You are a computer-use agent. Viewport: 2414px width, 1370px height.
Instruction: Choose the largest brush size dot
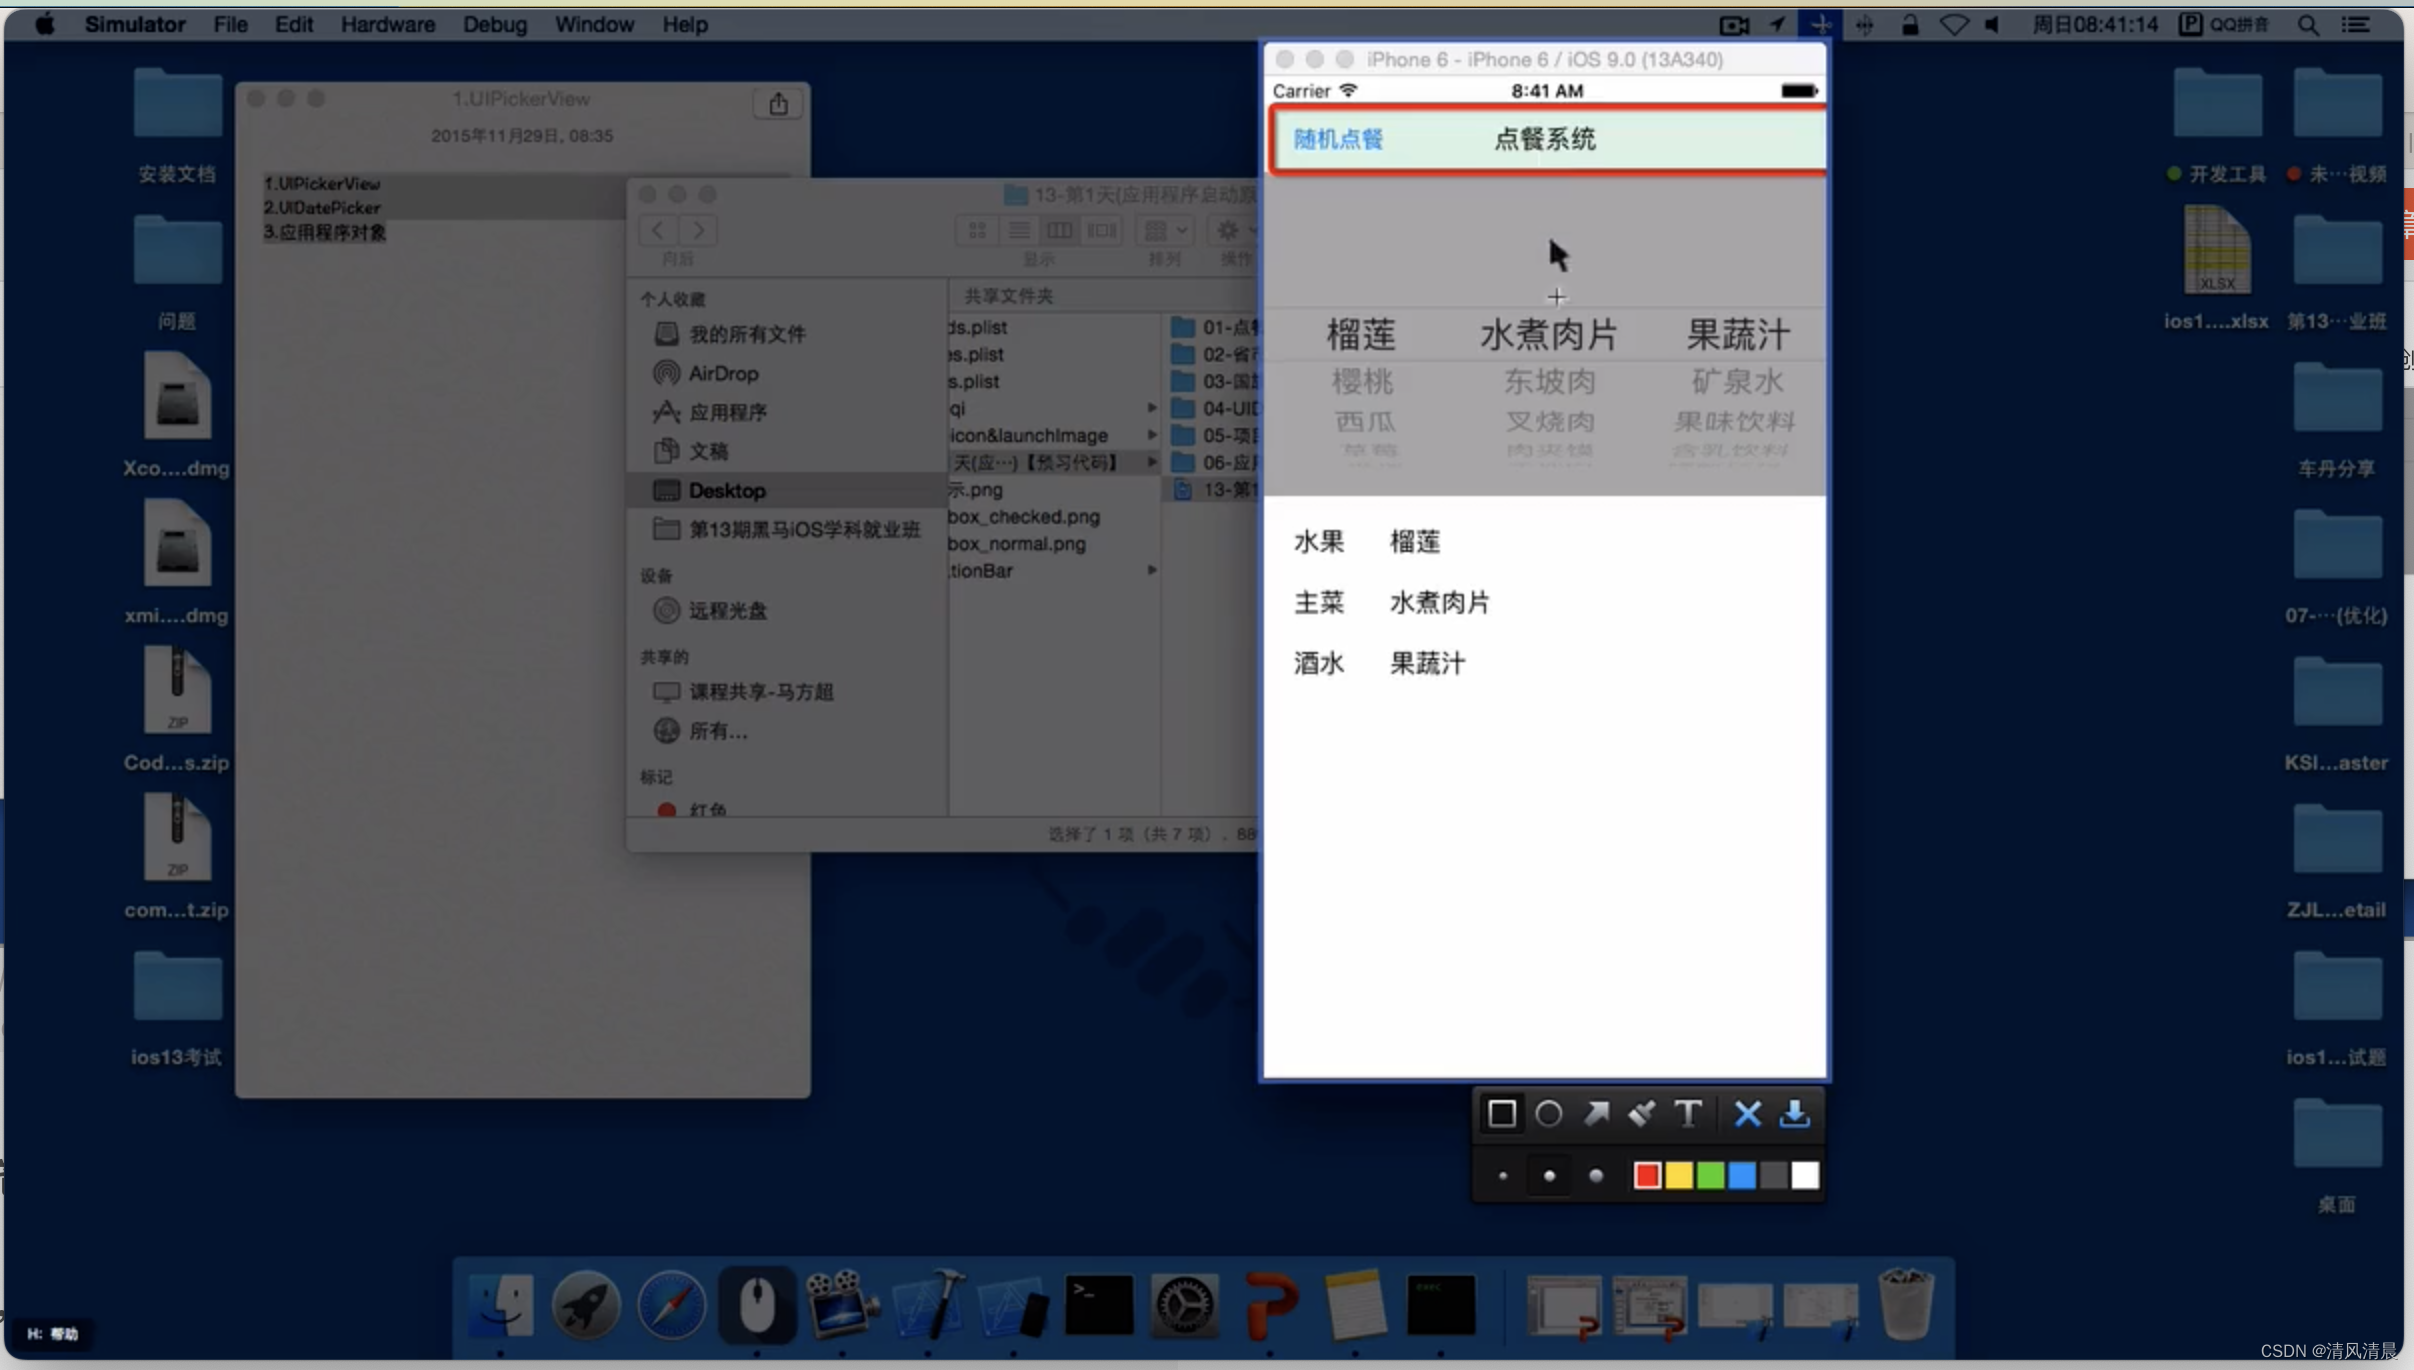(1596, 1176)
